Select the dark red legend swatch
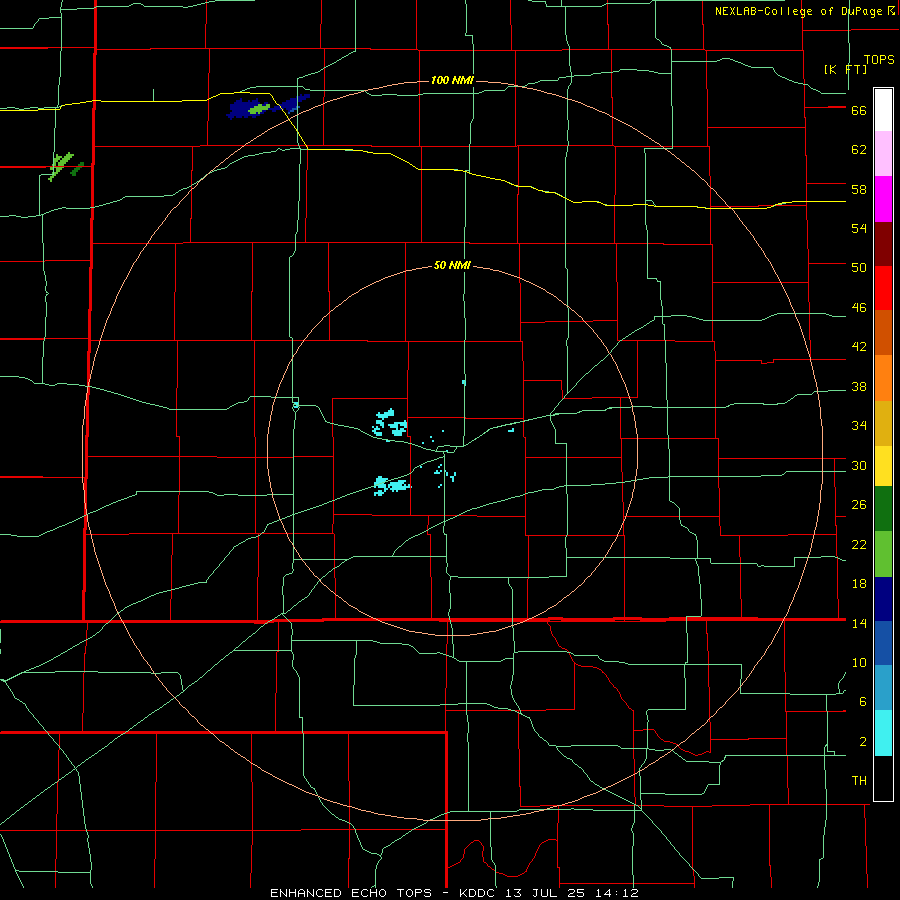The width and height of the screenshot is (900, 900). click(883, 244)
